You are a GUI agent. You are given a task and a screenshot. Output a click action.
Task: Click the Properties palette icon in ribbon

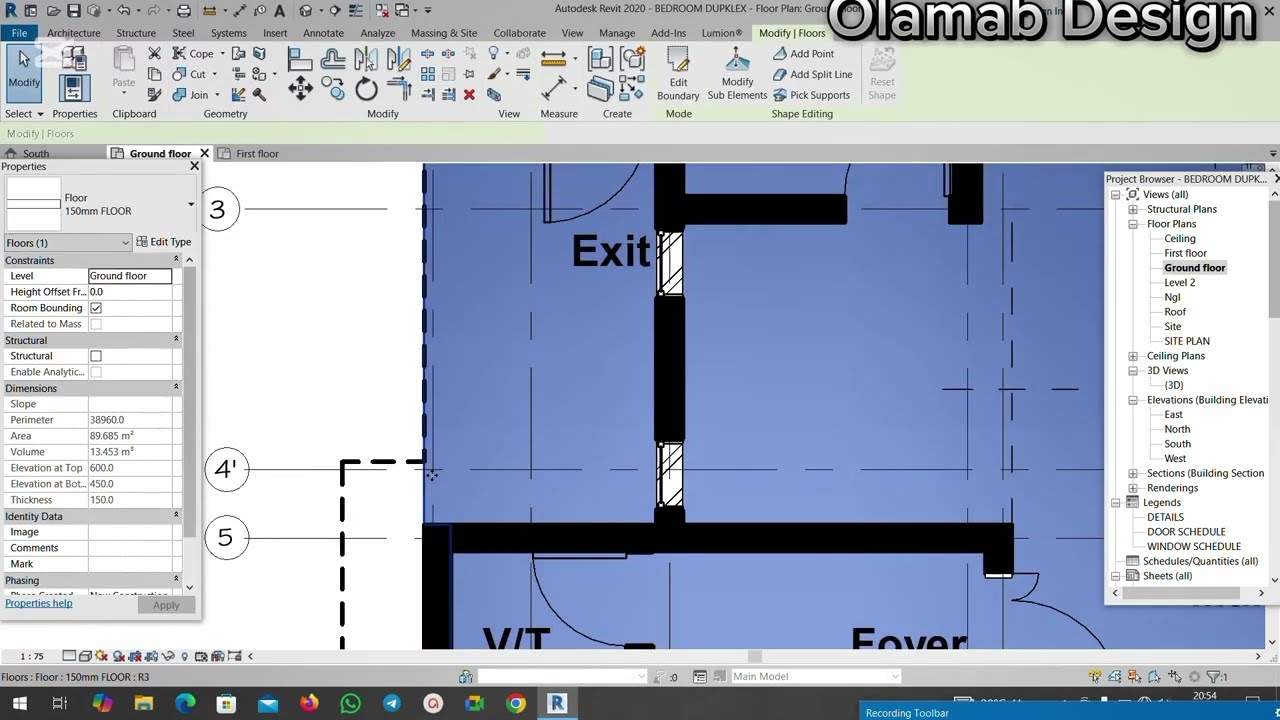click(73, 89)
